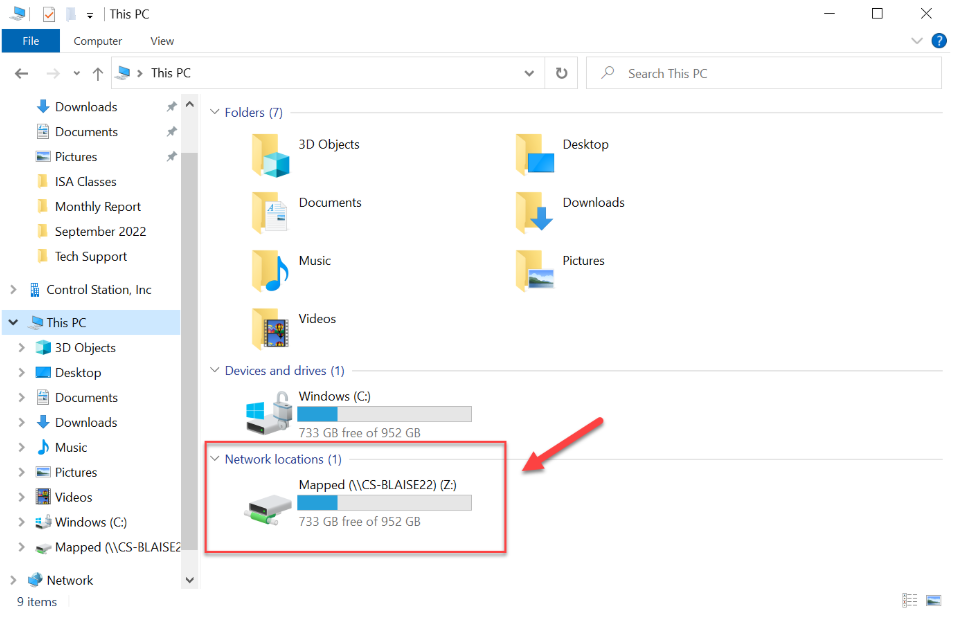
Task: Click the "733 GB free of 952 GB" text under Mapped drive
Action: pos(360,521)
